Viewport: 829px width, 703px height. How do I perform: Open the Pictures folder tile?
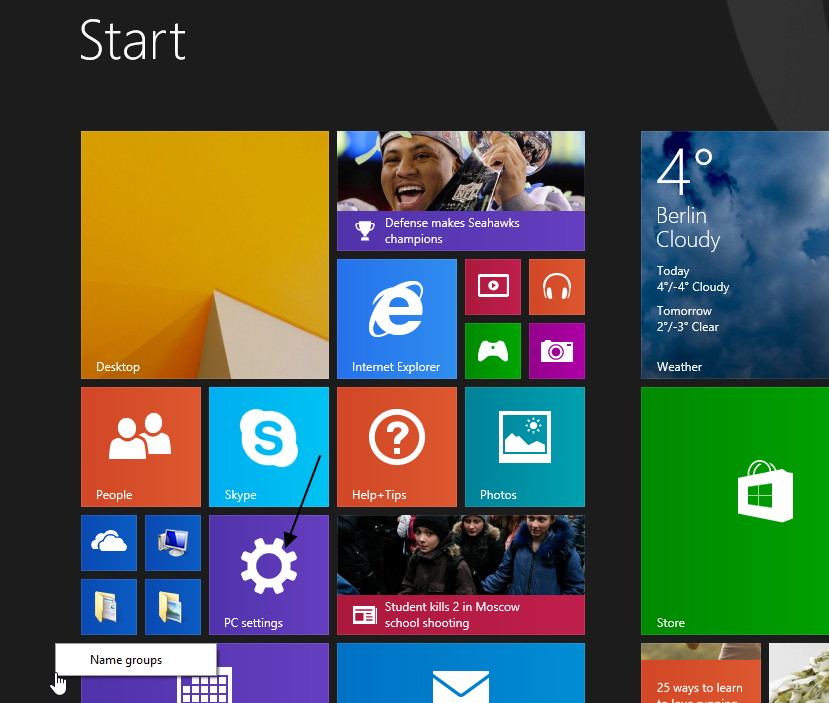click(173, 607)
